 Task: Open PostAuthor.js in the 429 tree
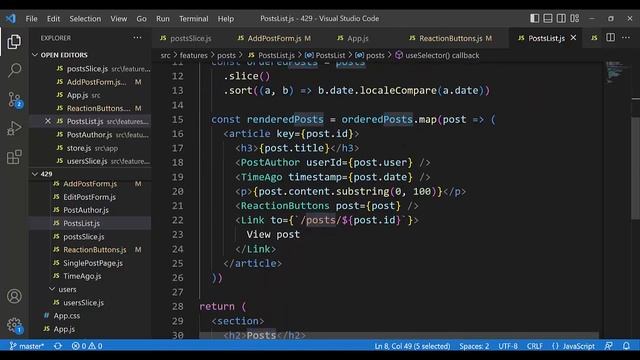click(86, 210)
